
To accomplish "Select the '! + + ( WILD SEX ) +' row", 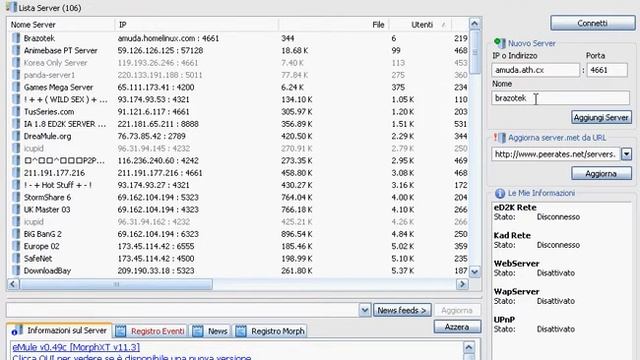I will (x=238, y=100).
